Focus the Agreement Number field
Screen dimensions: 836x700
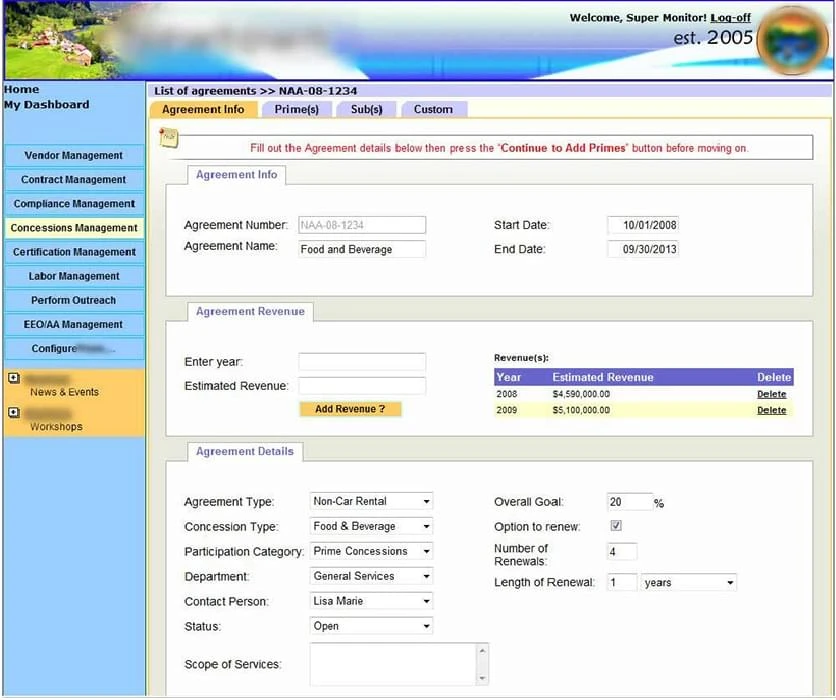[x=362, y=225]
